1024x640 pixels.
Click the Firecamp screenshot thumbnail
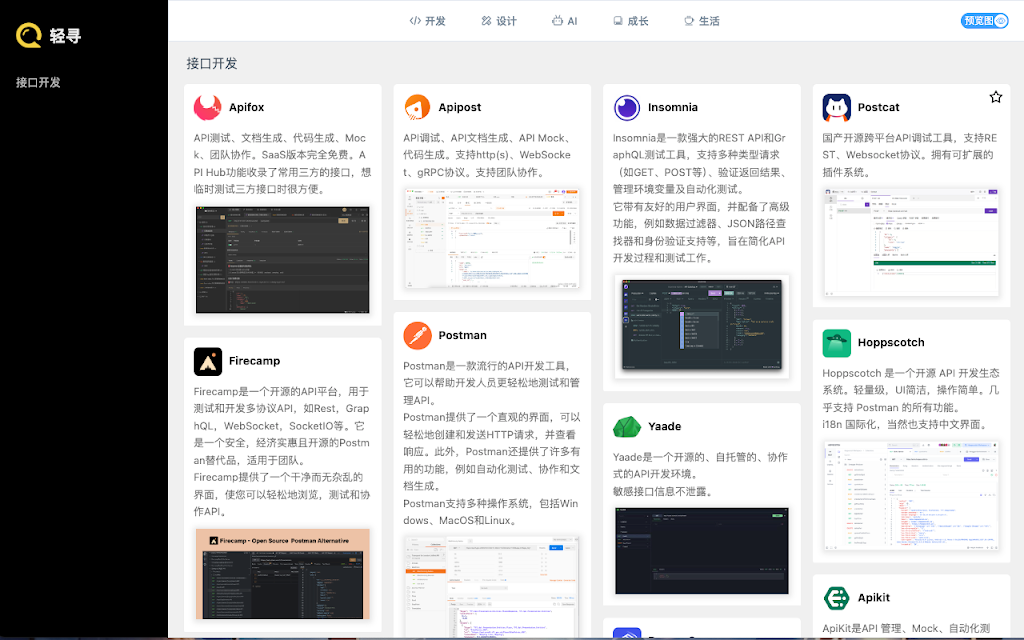coord(283,574)
